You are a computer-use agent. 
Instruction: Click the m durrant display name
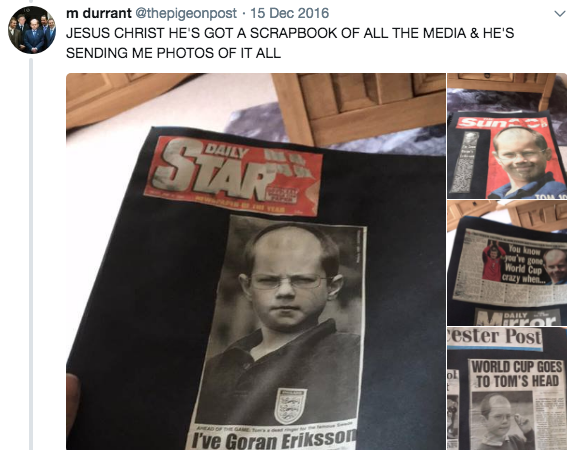point(99,13)
